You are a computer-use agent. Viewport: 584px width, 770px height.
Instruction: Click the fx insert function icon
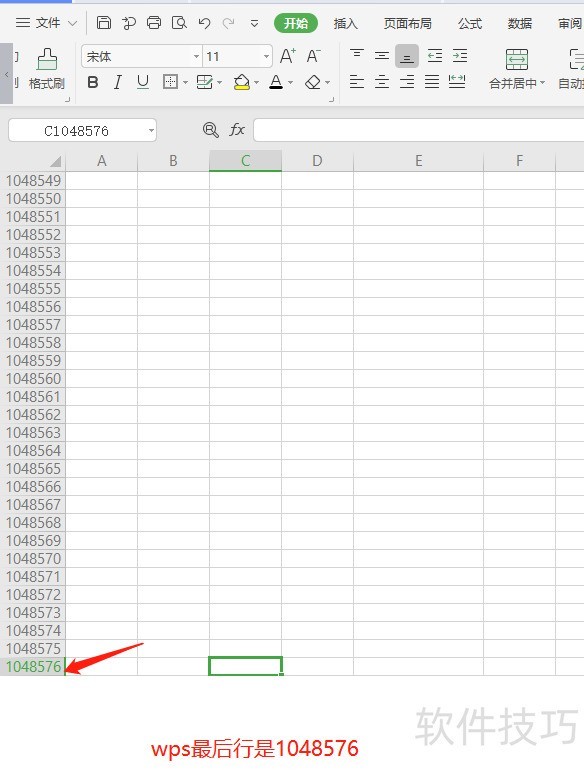point(237,130)
